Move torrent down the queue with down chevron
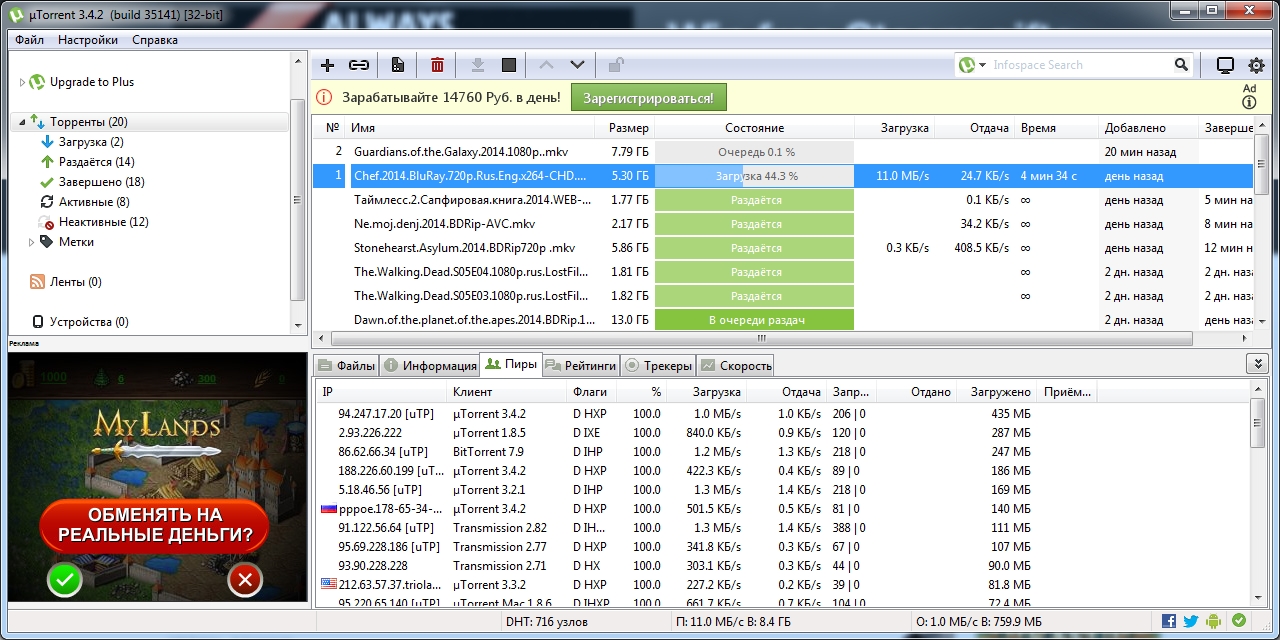 (577, 65)
